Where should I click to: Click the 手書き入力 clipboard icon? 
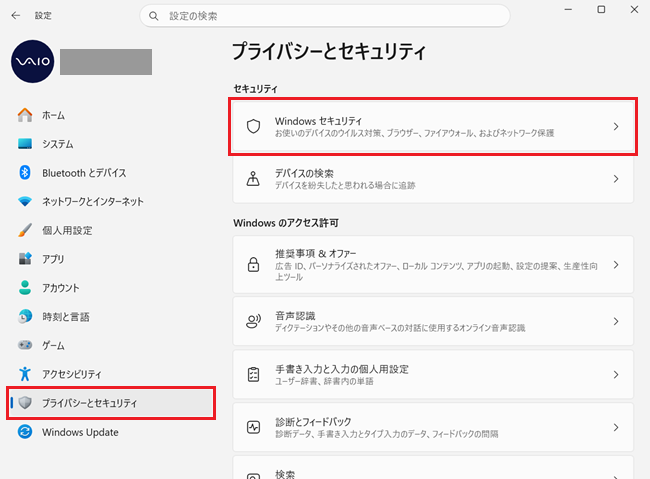(x=253, y=374)
